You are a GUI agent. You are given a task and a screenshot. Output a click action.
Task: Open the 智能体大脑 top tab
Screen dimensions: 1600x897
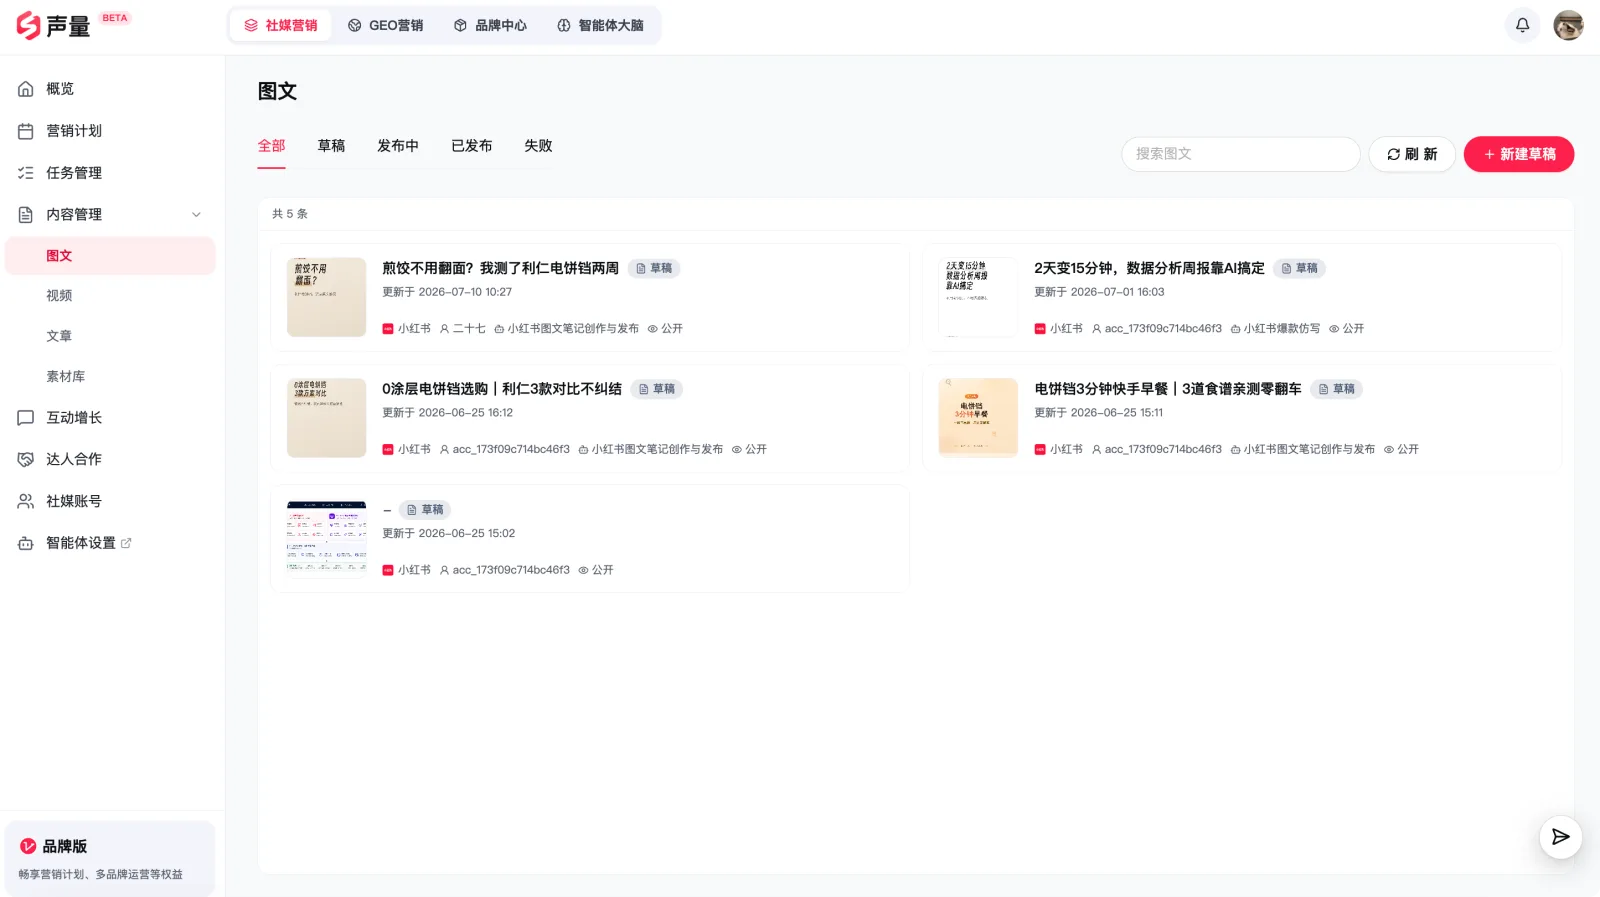click(x=600, y=25)
